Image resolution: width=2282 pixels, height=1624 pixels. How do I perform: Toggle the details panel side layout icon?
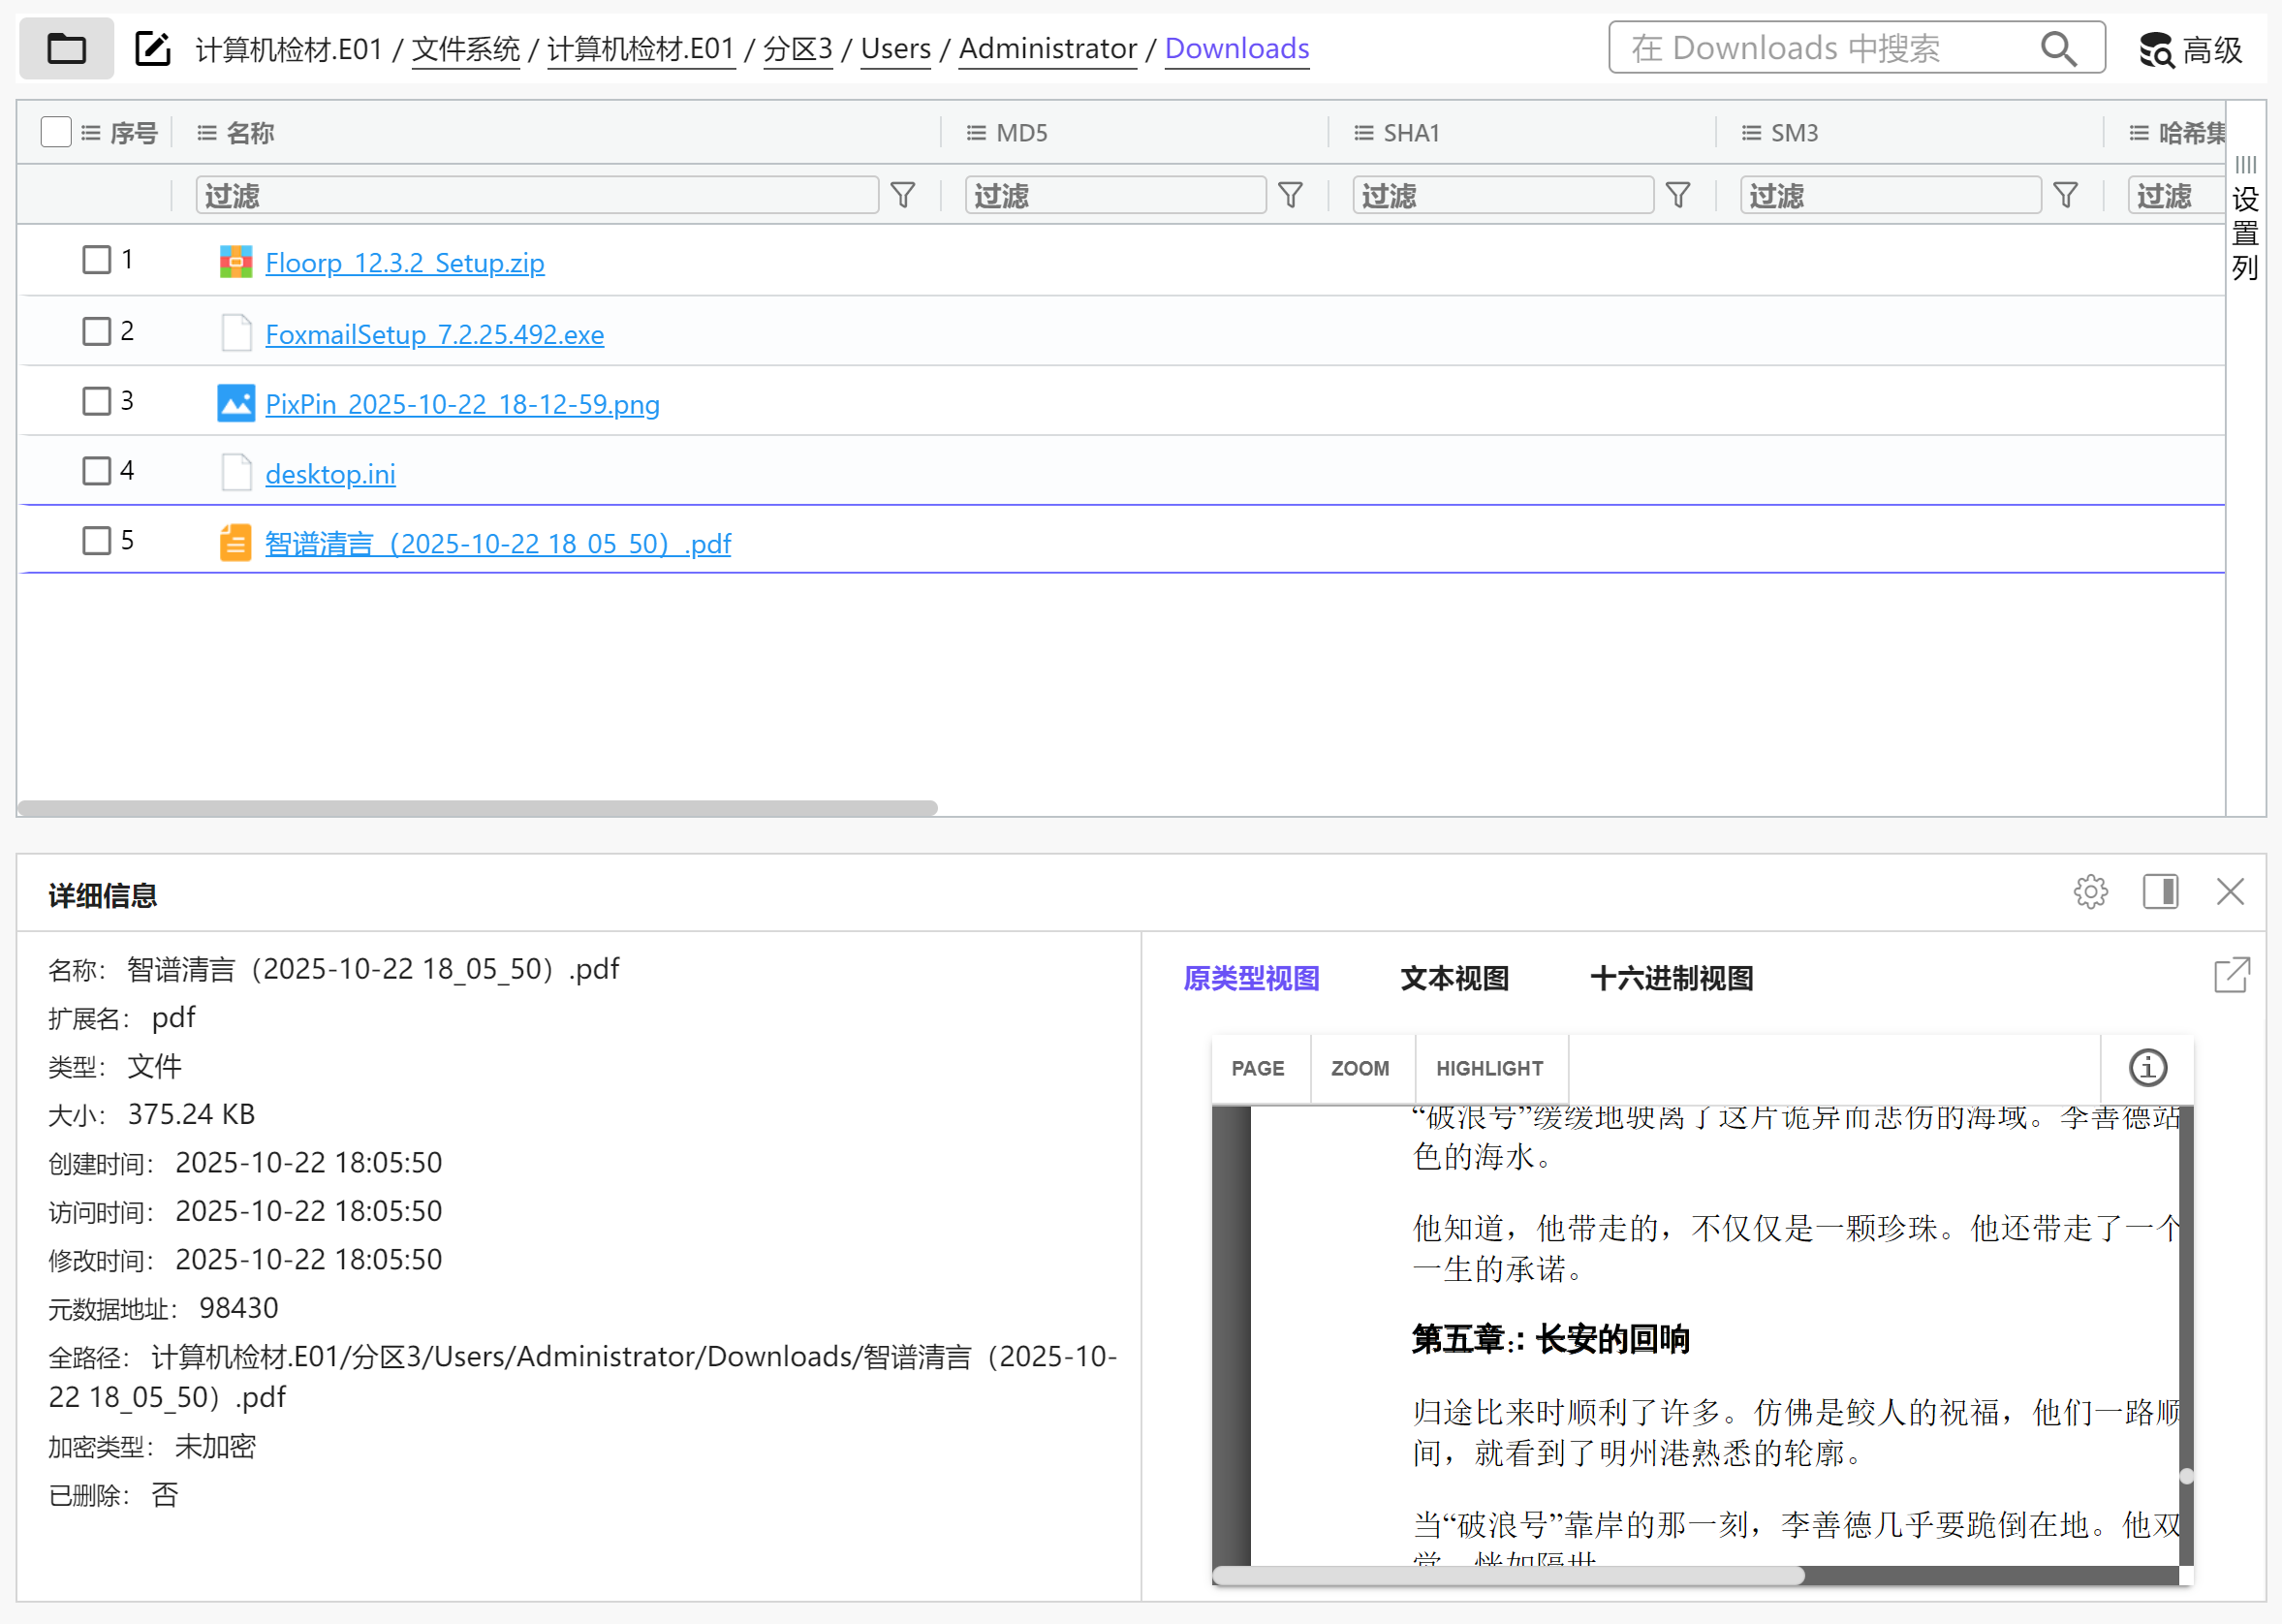pos(2160,891)
